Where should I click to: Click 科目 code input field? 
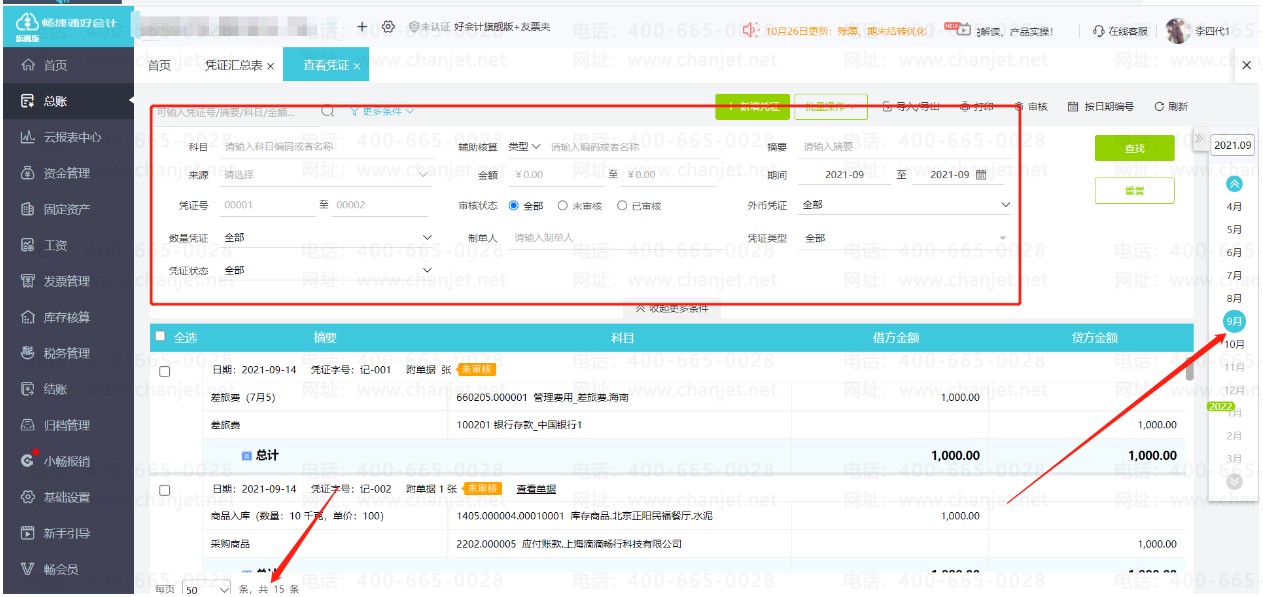325,147
